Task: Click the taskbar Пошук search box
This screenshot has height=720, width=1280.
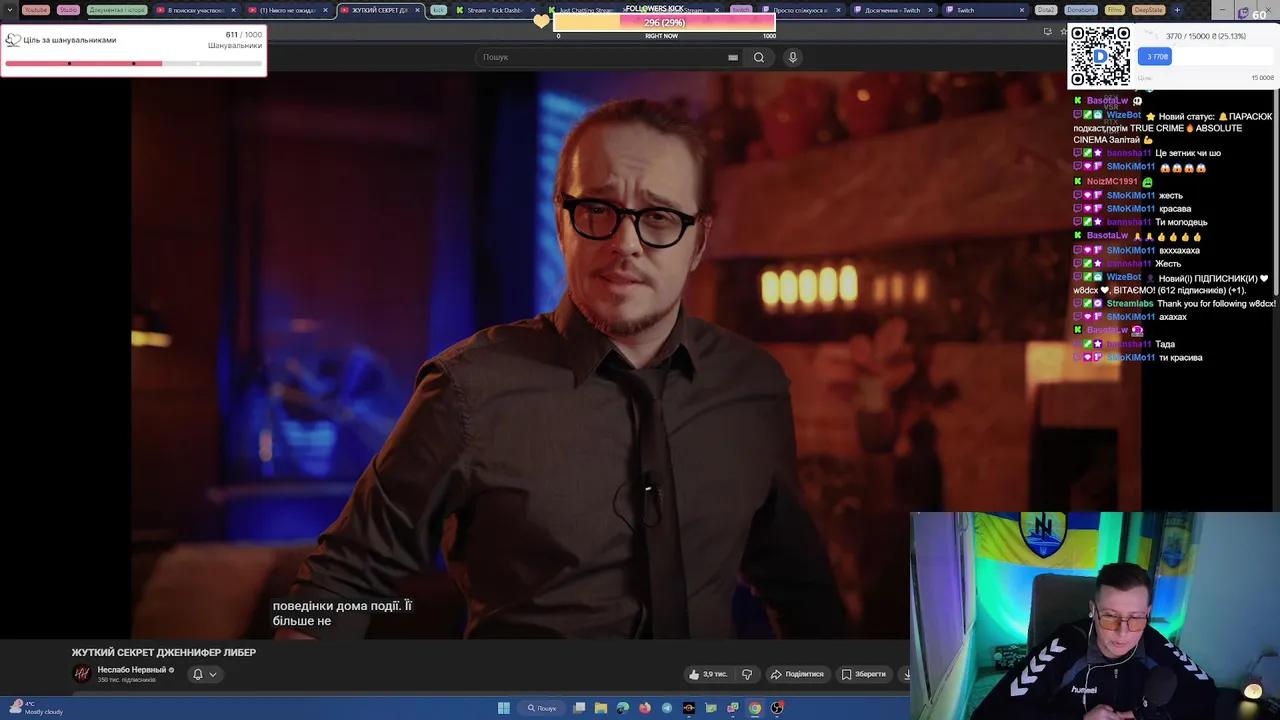Action: point(543,708)
